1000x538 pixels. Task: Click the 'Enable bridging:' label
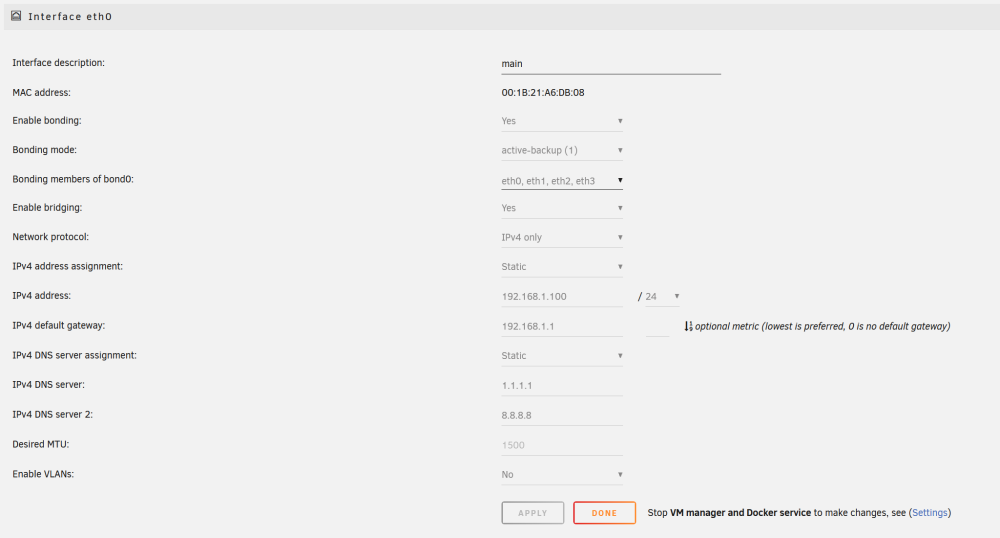47,208
